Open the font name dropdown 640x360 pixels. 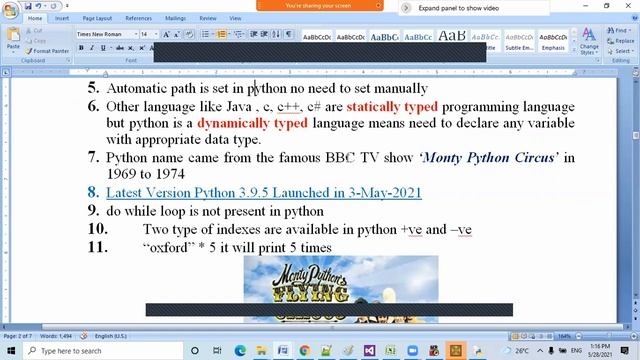point(136,34)
